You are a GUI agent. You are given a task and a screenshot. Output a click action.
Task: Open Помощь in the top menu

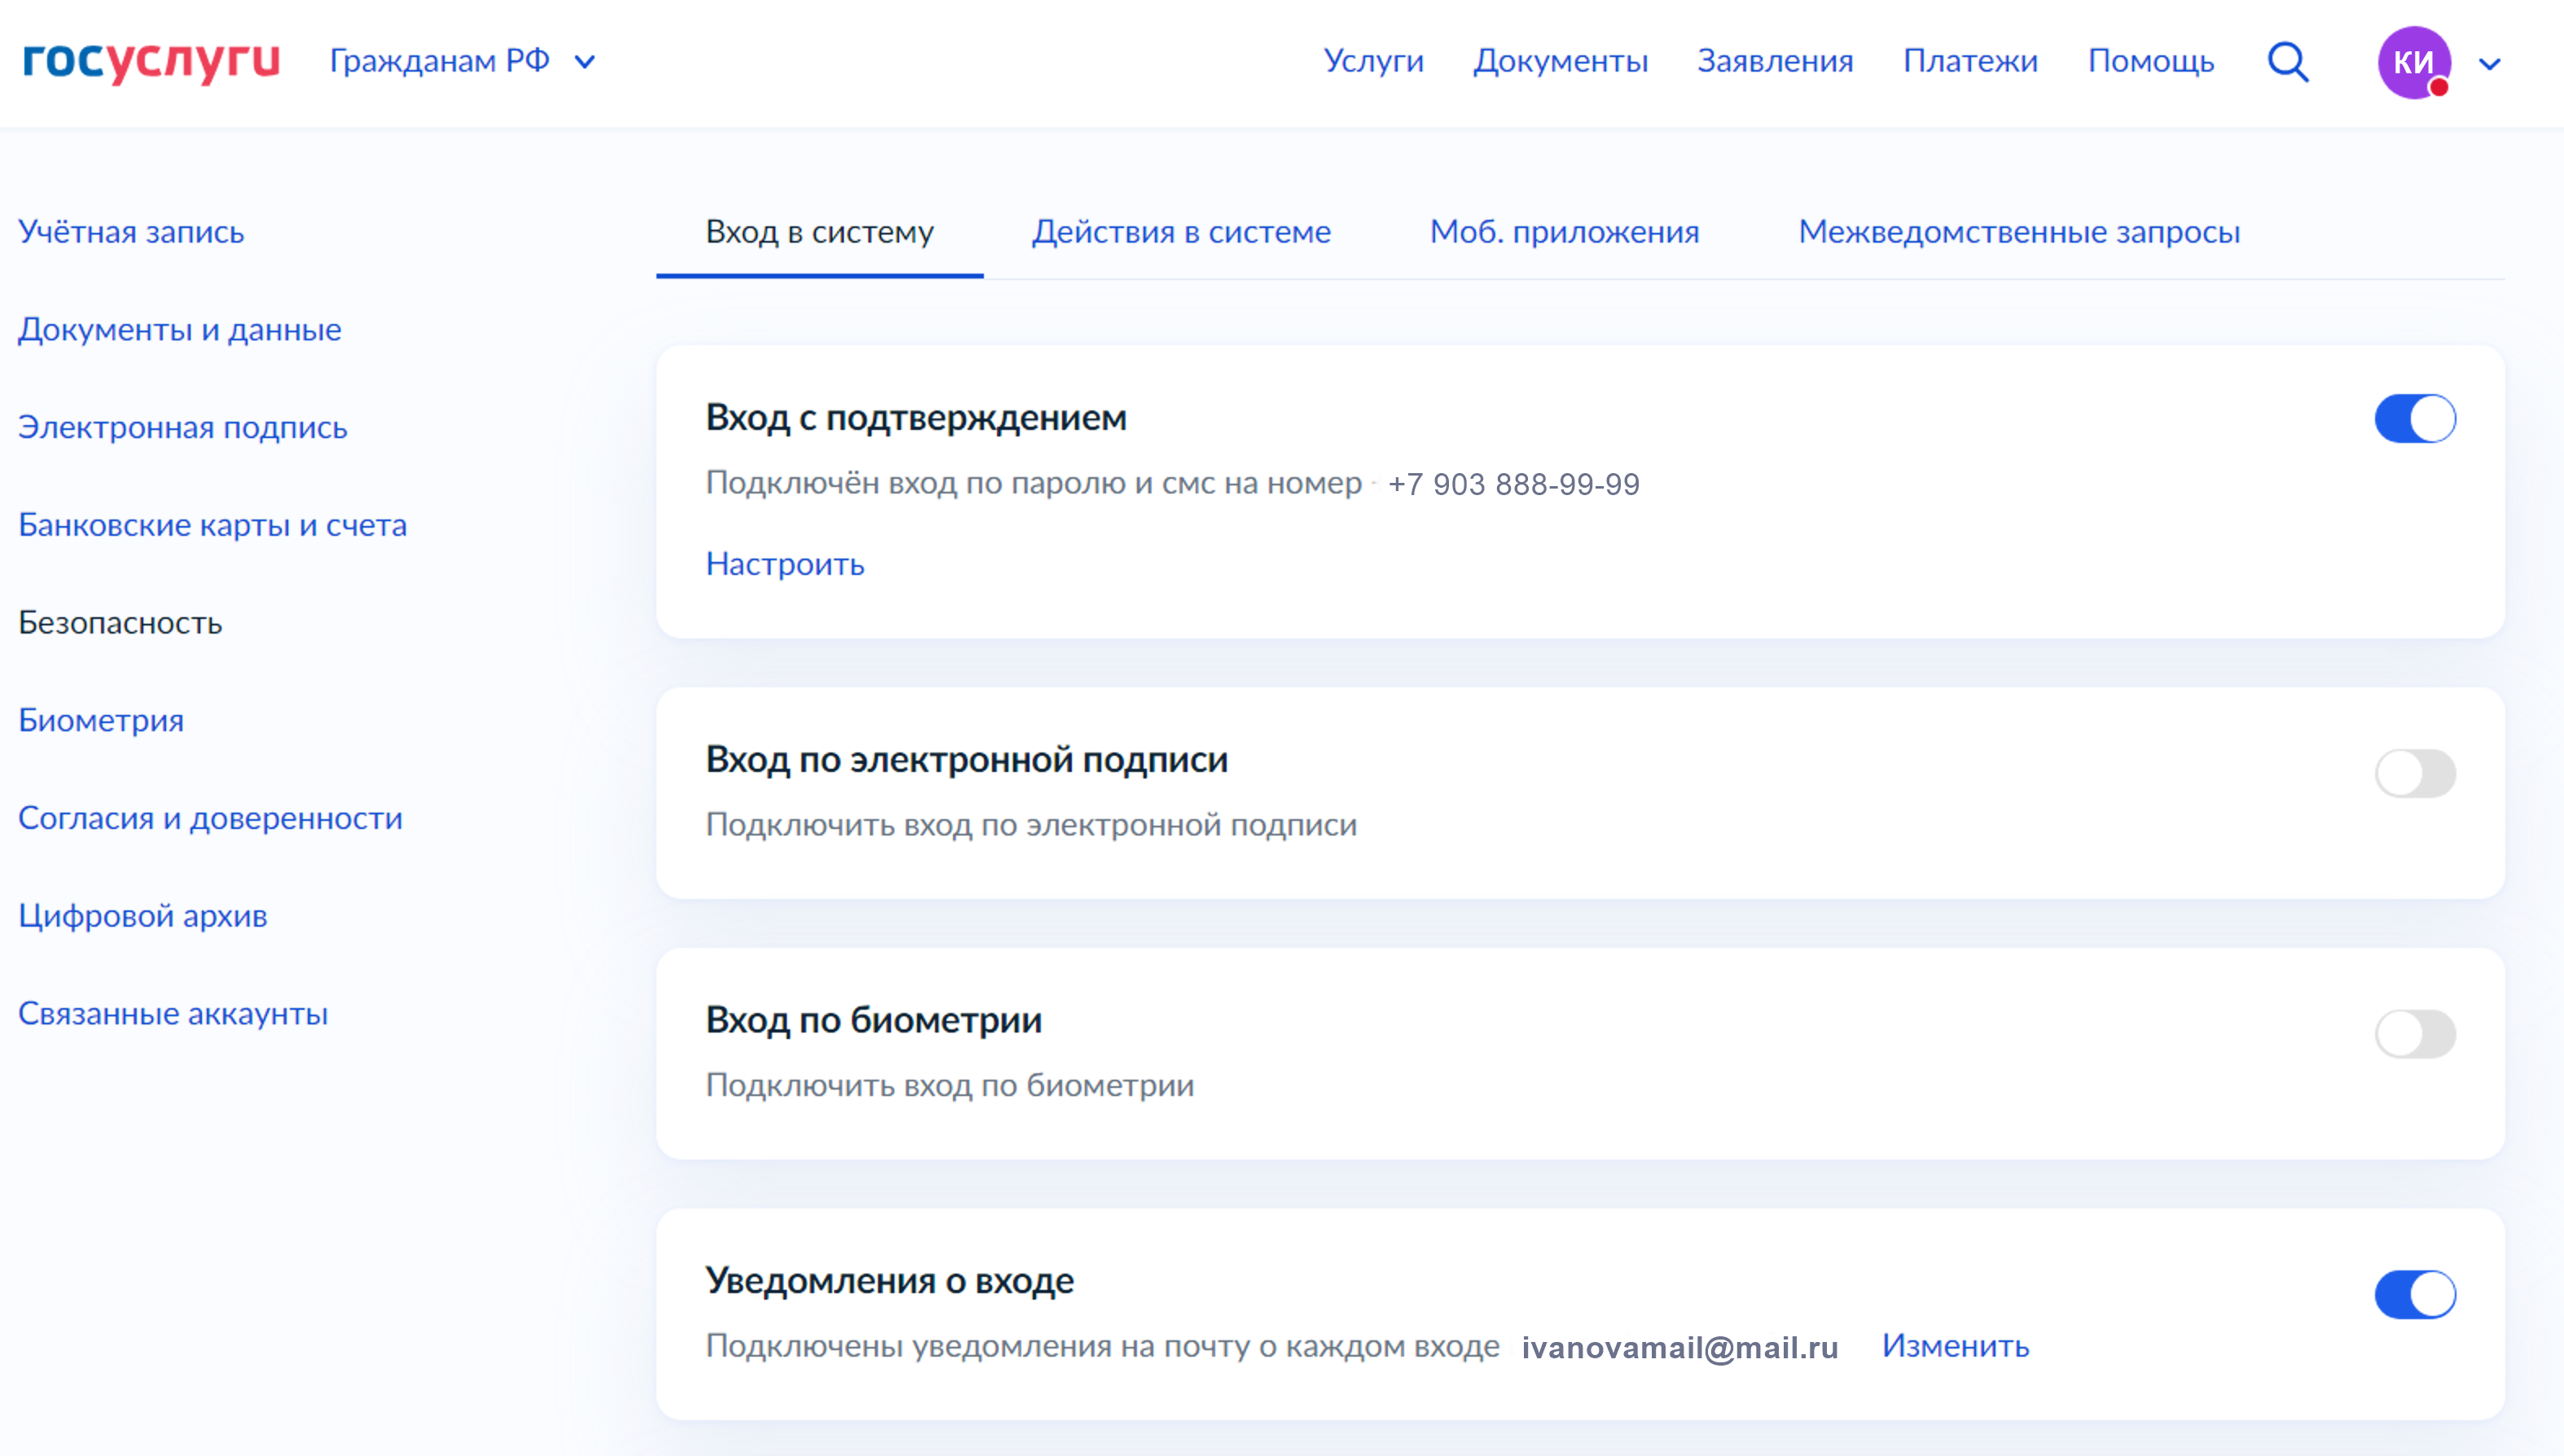click(x=2151, y=61)
